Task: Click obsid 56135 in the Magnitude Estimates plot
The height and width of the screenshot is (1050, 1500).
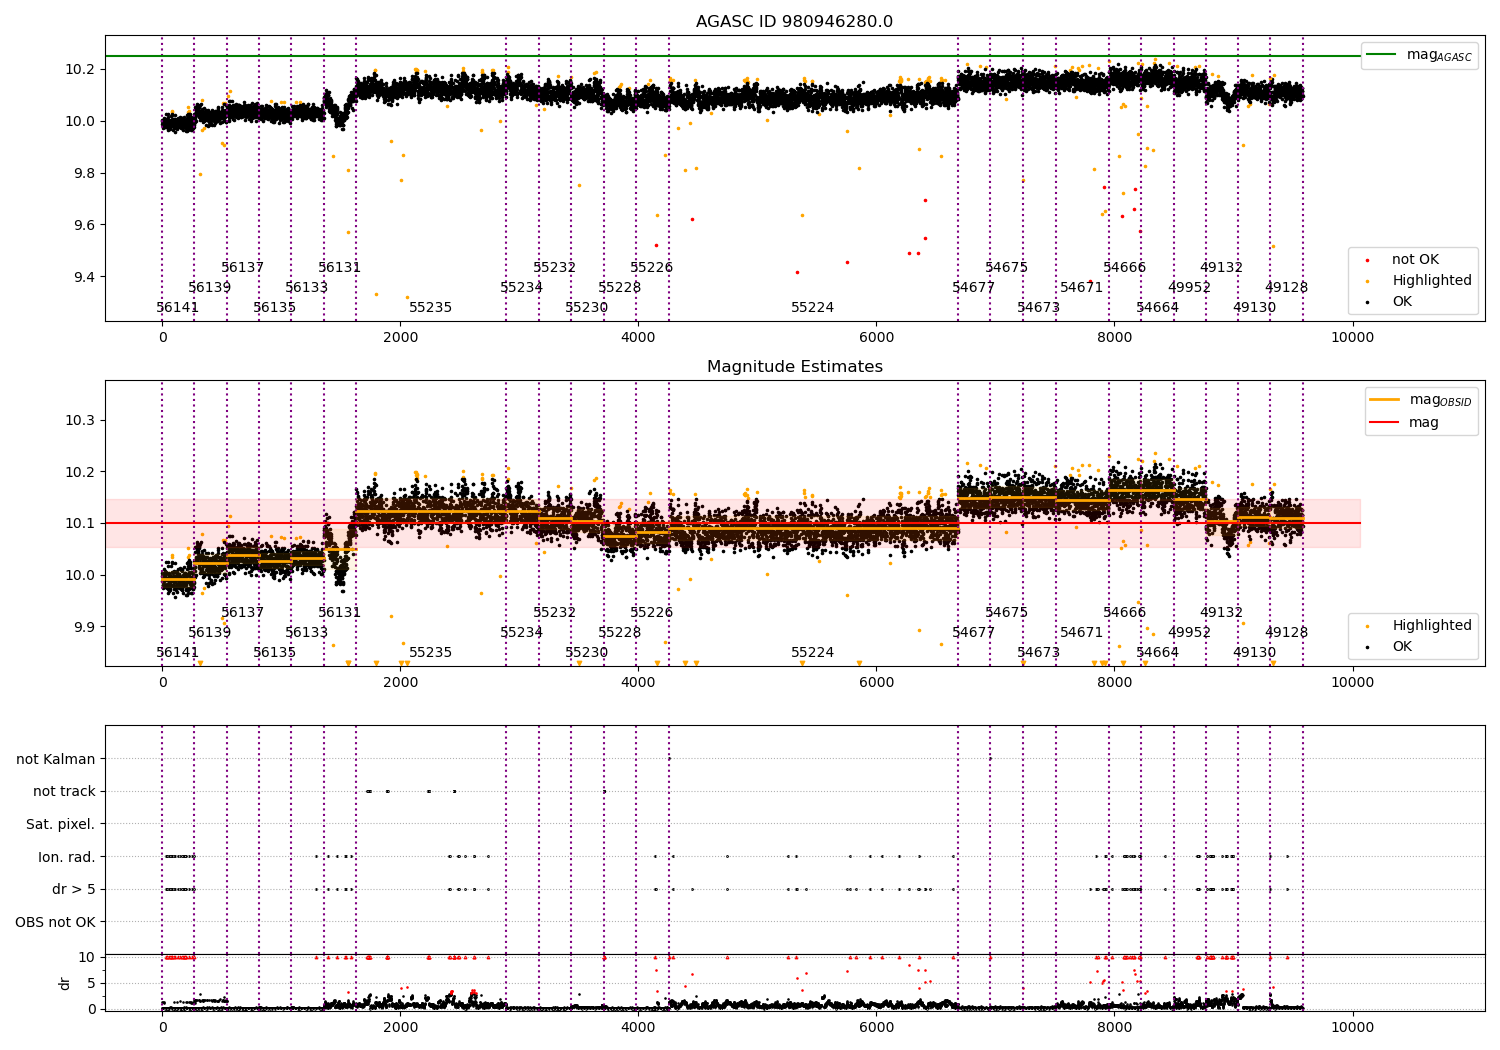Action: 275,653
